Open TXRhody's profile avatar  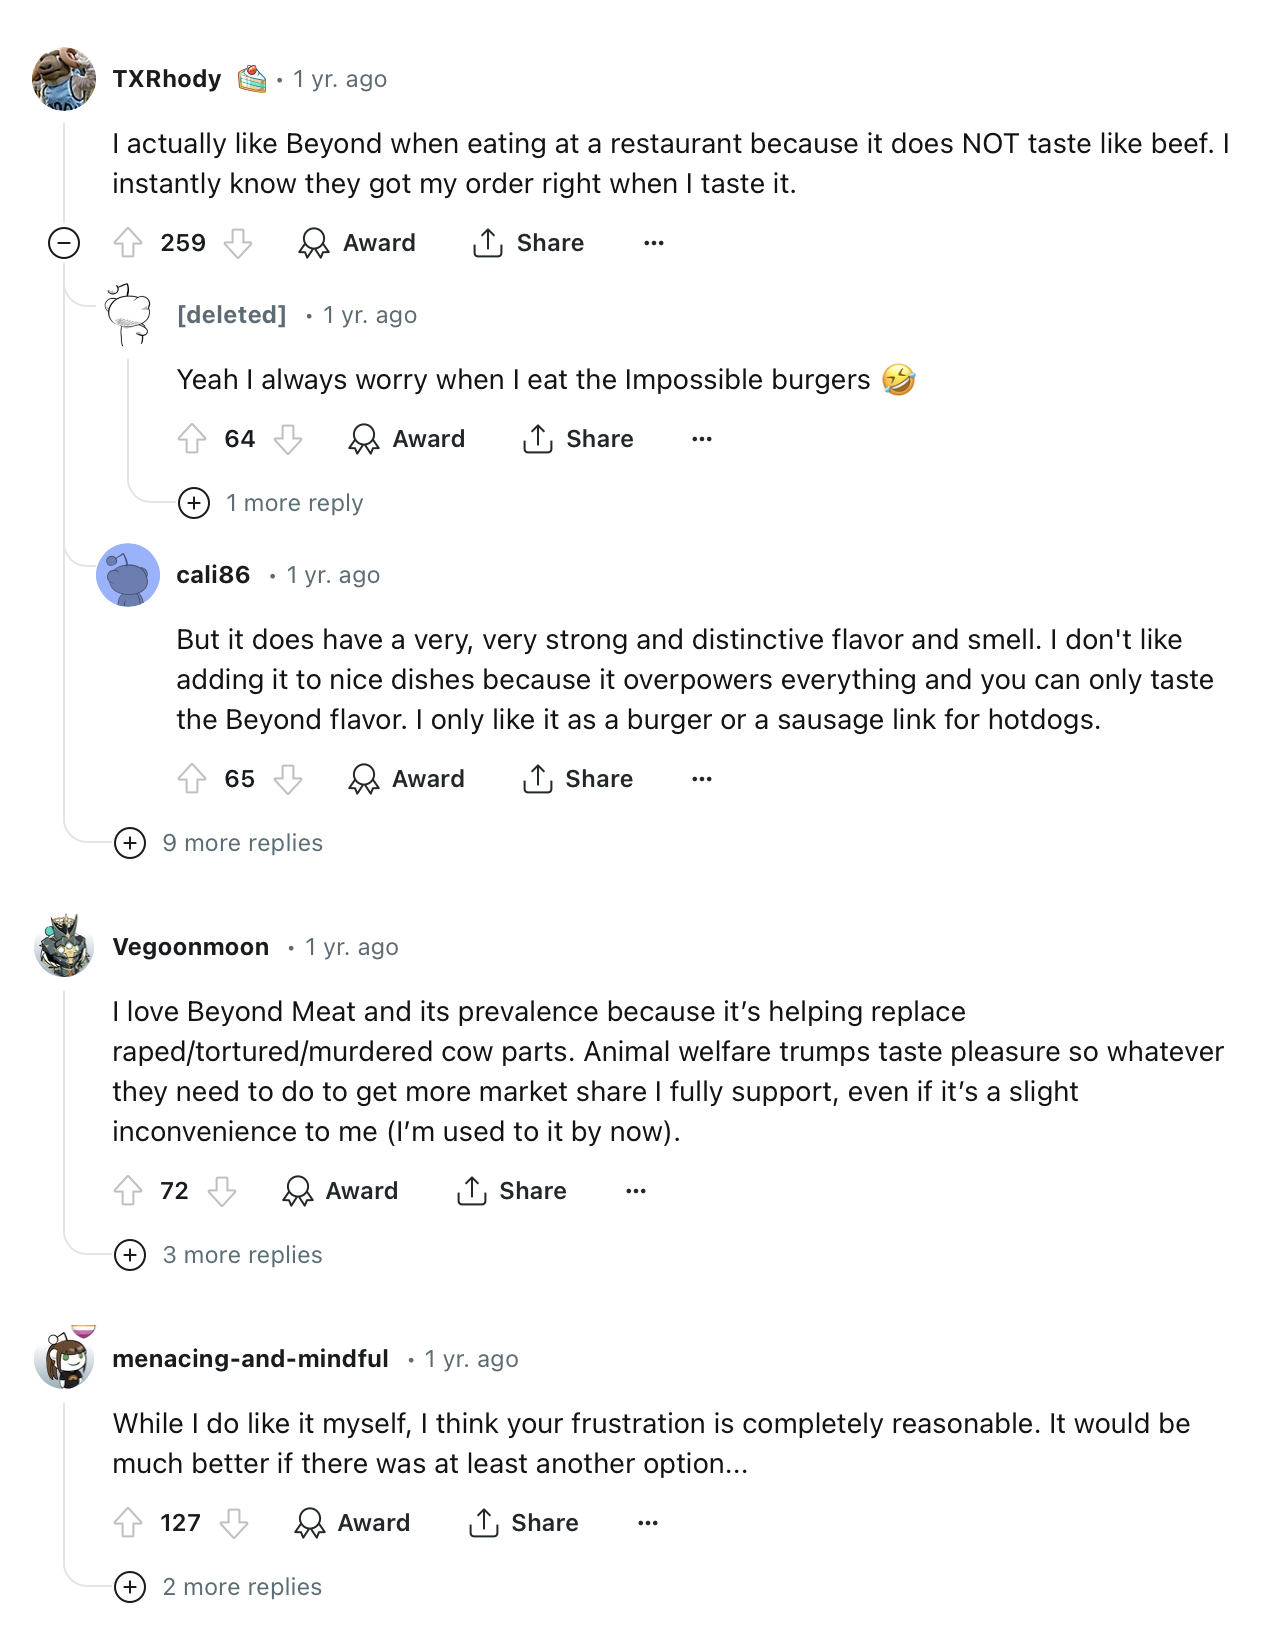pyautogui.click(x=64, y=78)
